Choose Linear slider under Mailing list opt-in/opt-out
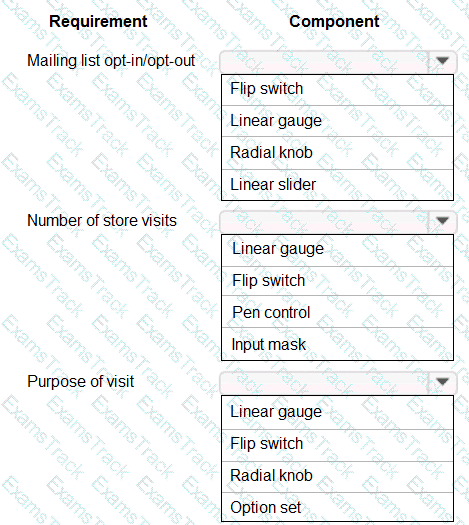Image resolution: width=469 pixels, height=525 pixels. [x=337, y=184]
